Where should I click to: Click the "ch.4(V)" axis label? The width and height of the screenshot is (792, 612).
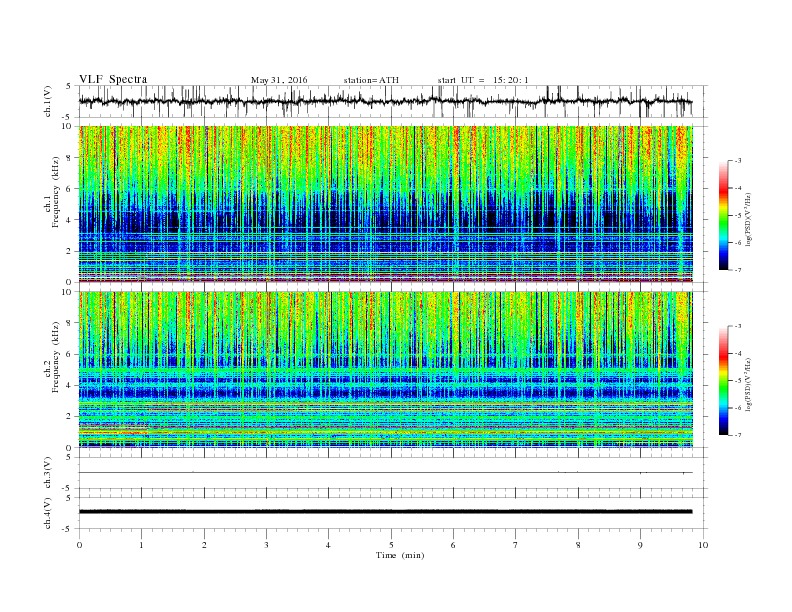click(x=48, y=513)
